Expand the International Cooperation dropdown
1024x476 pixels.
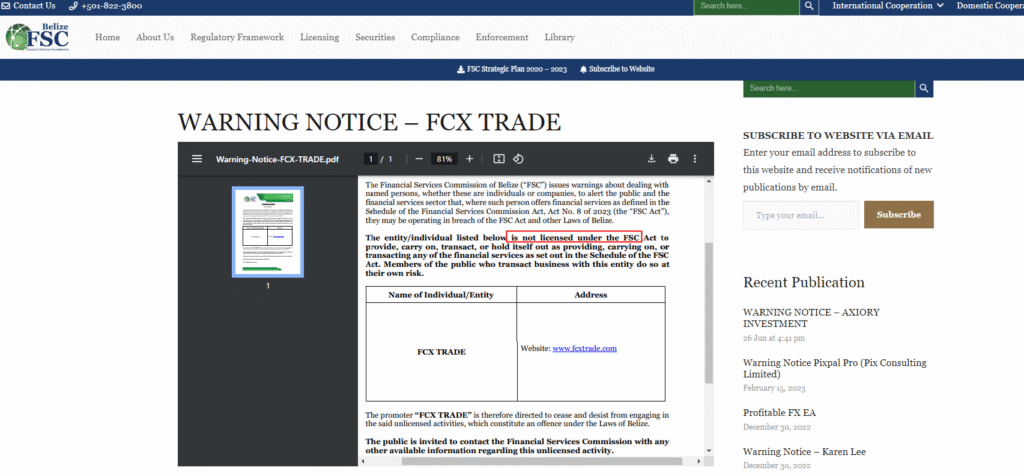pyautogui.click(x=888, y=6)
